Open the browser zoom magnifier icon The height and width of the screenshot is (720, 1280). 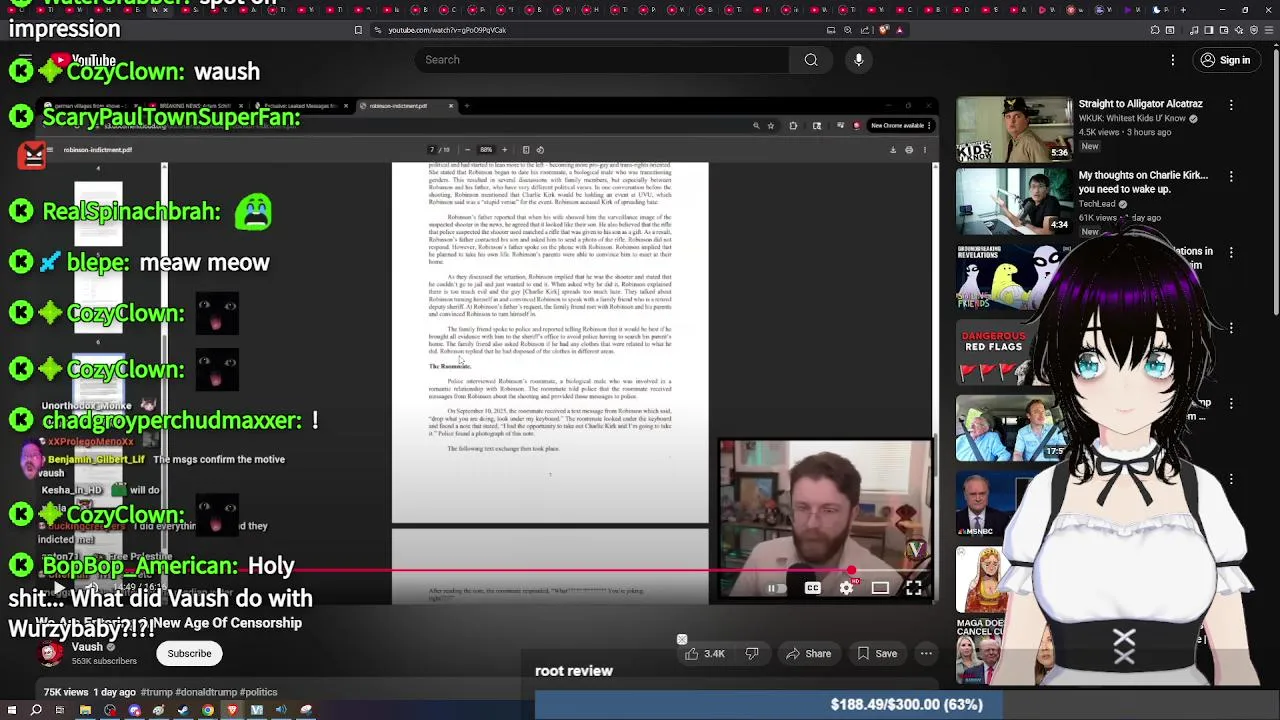pyautogui.click(x=848, y=30)
